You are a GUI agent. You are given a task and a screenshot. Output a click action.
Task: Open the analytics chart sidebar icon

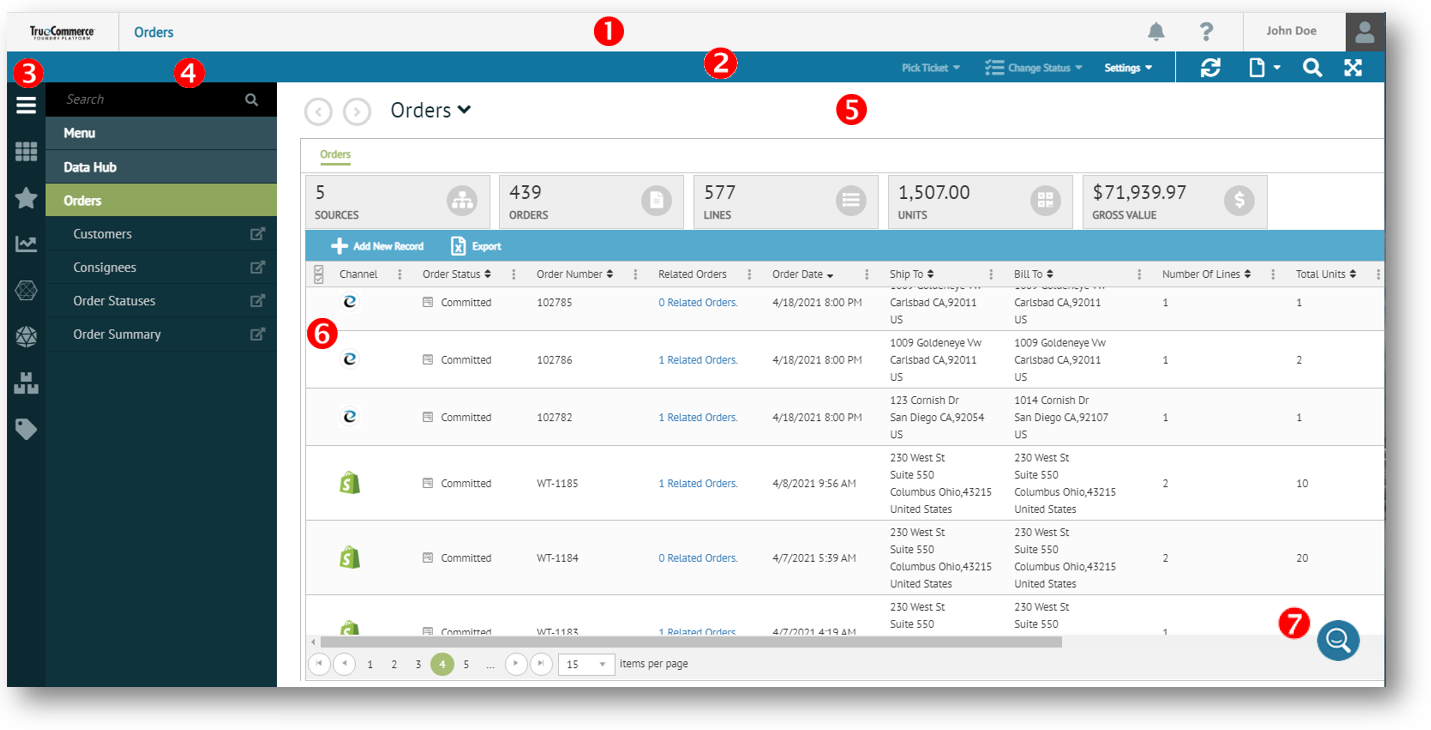pos(26,244)
